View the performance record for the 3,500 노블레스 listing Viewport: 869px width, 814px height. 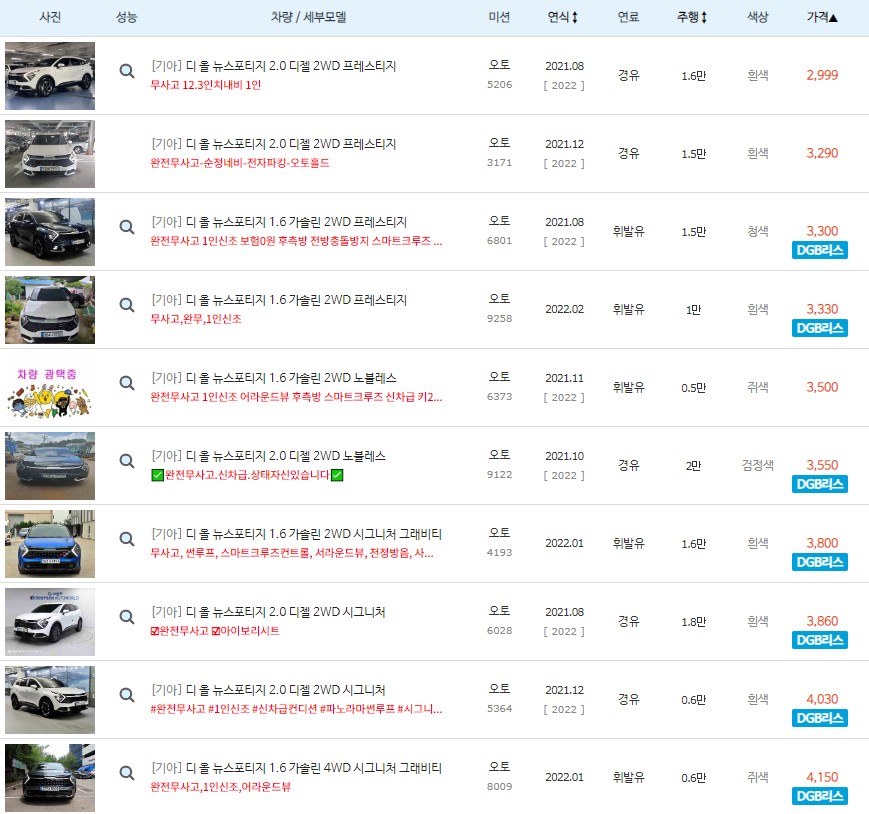pyautogui.click(x=127, y=383)
